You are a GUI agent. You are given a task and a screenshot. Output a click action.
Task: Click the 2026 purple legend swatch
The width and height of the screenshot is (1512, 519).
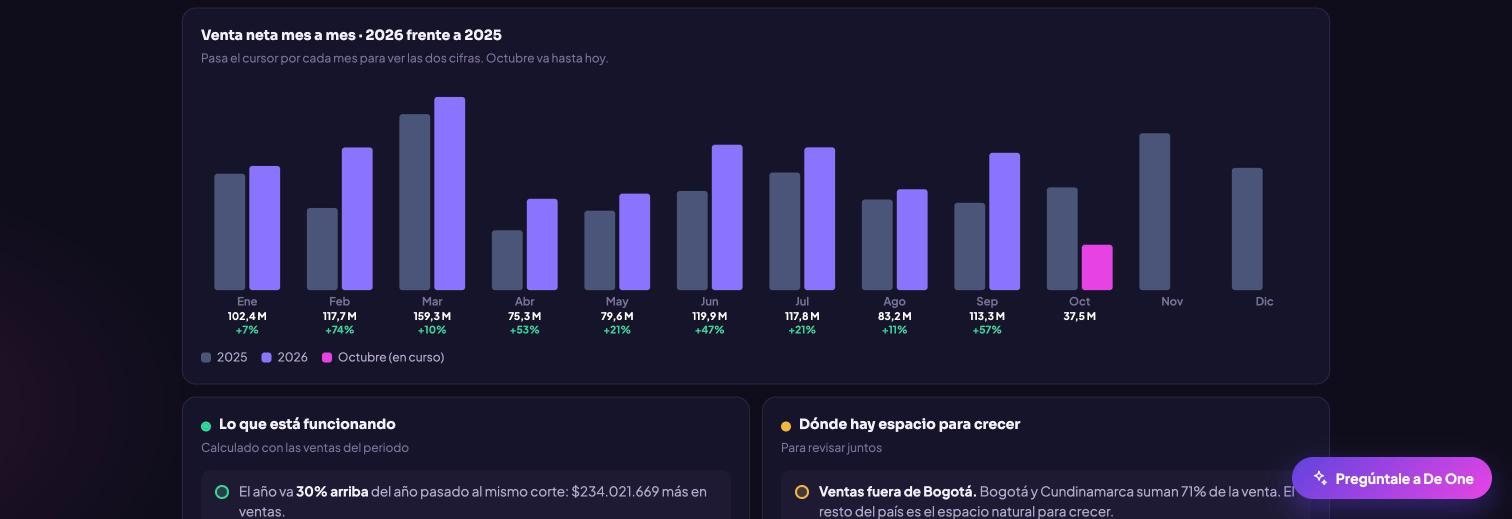267,357
